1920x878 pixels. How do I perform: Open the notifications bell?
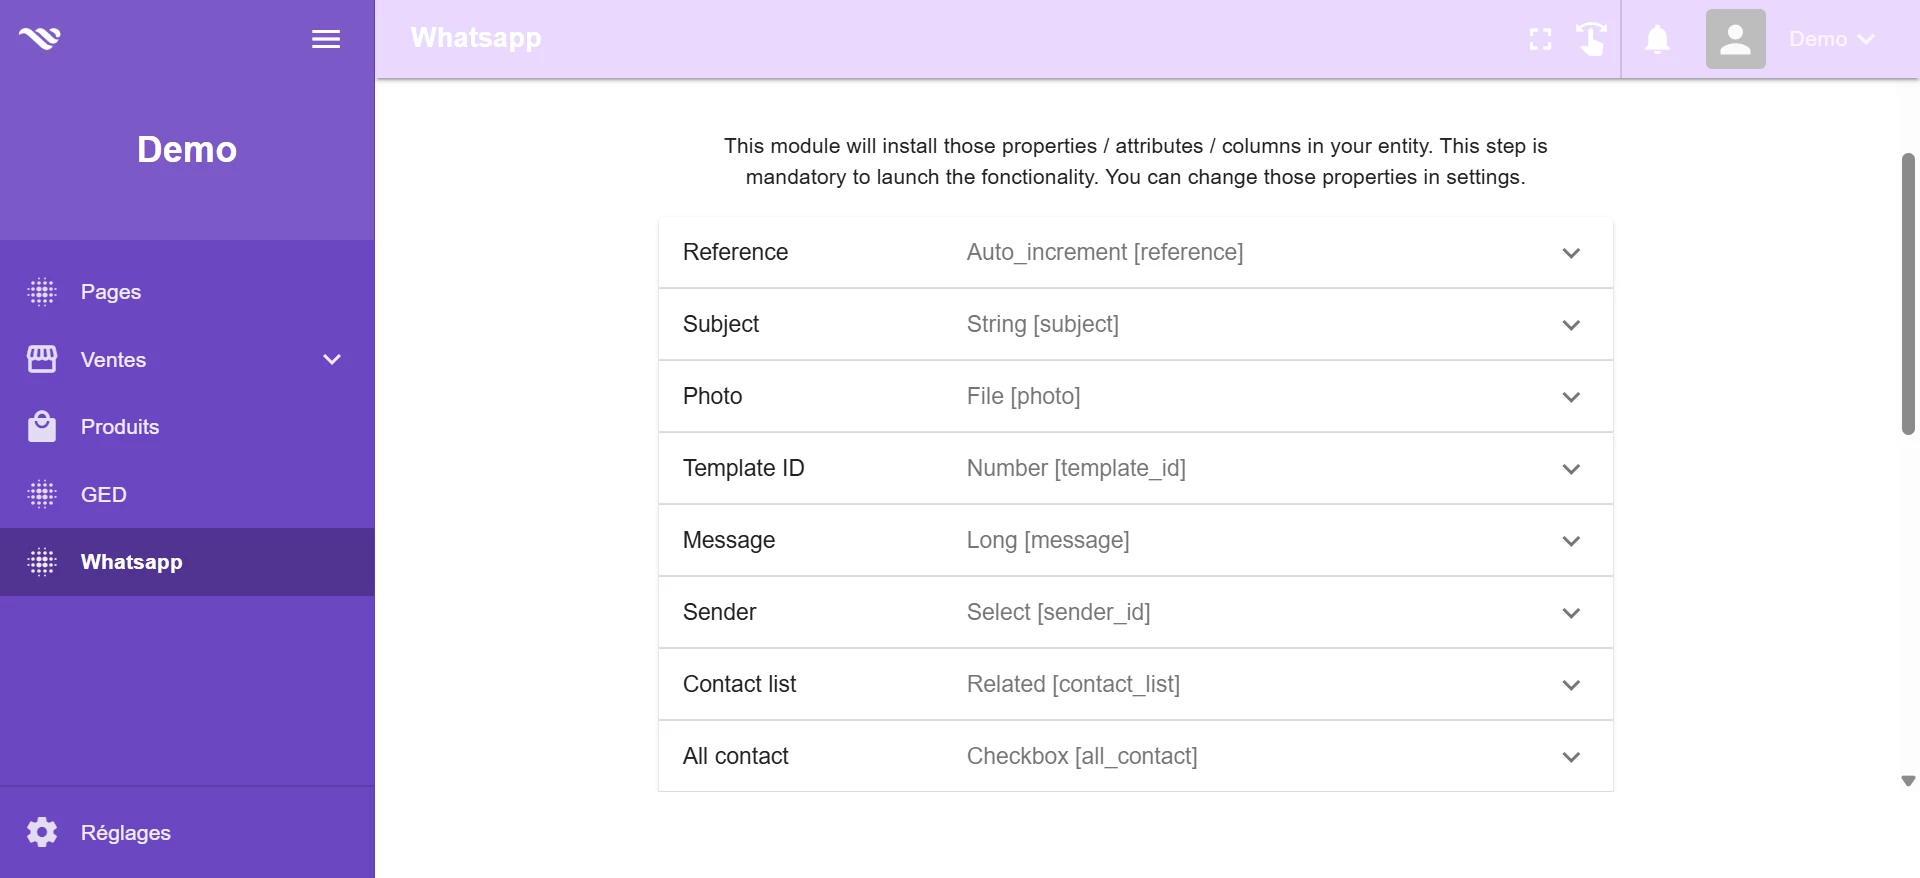pos(1657,39)
